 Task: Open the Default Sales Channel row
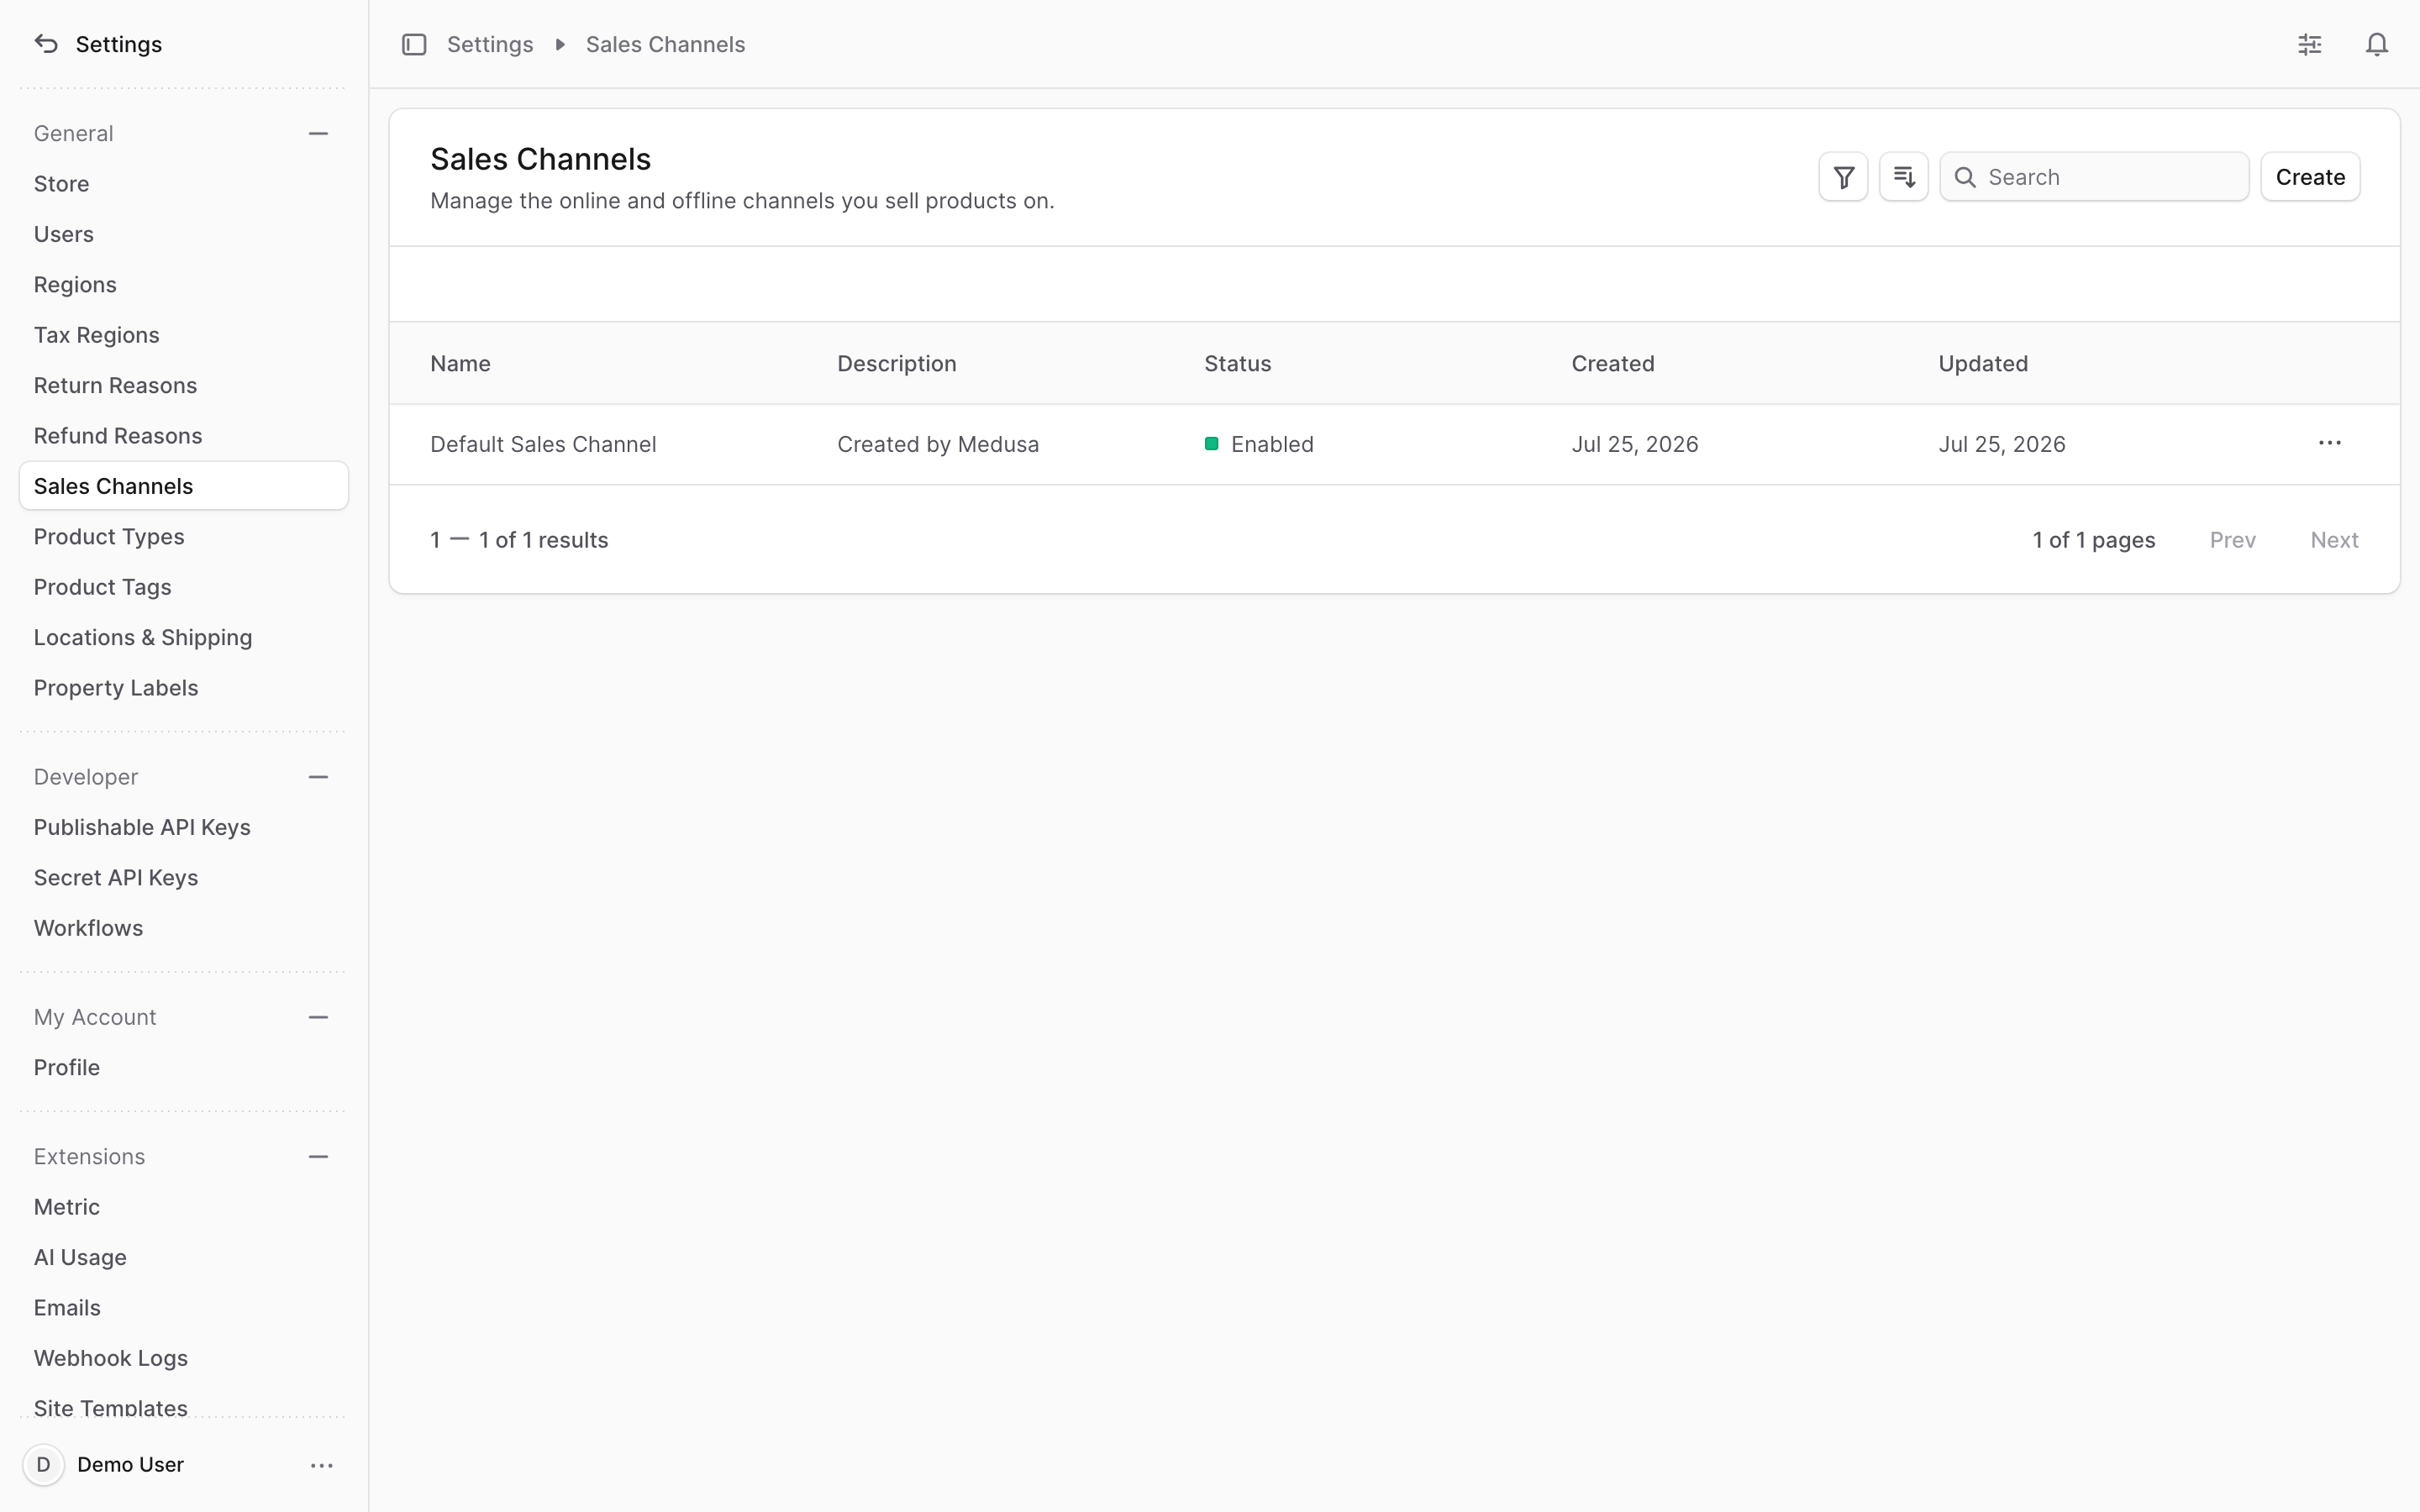(x=1394, y=444)
